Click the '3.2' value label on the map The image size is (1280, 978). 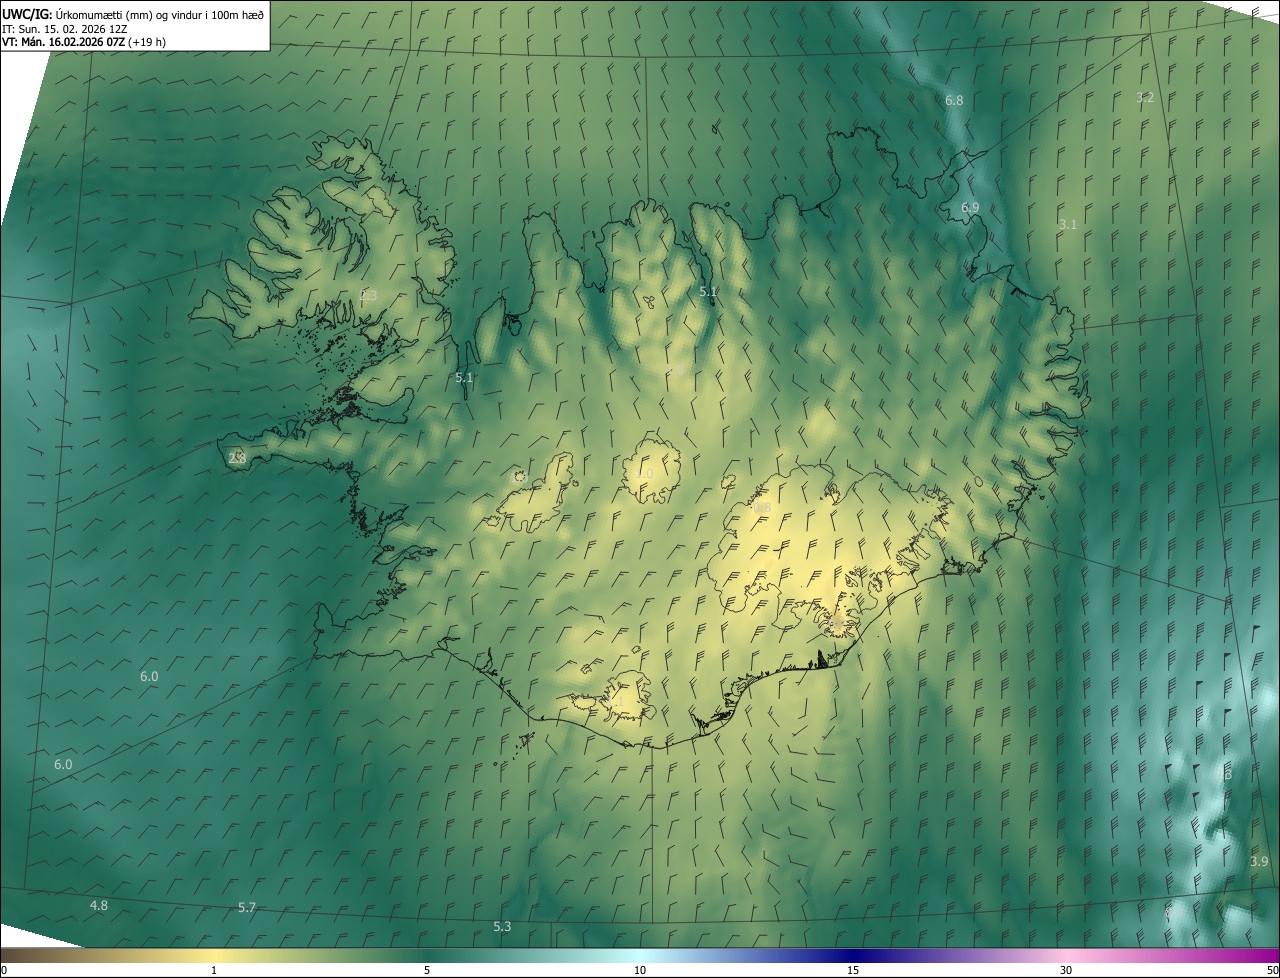1145,97
